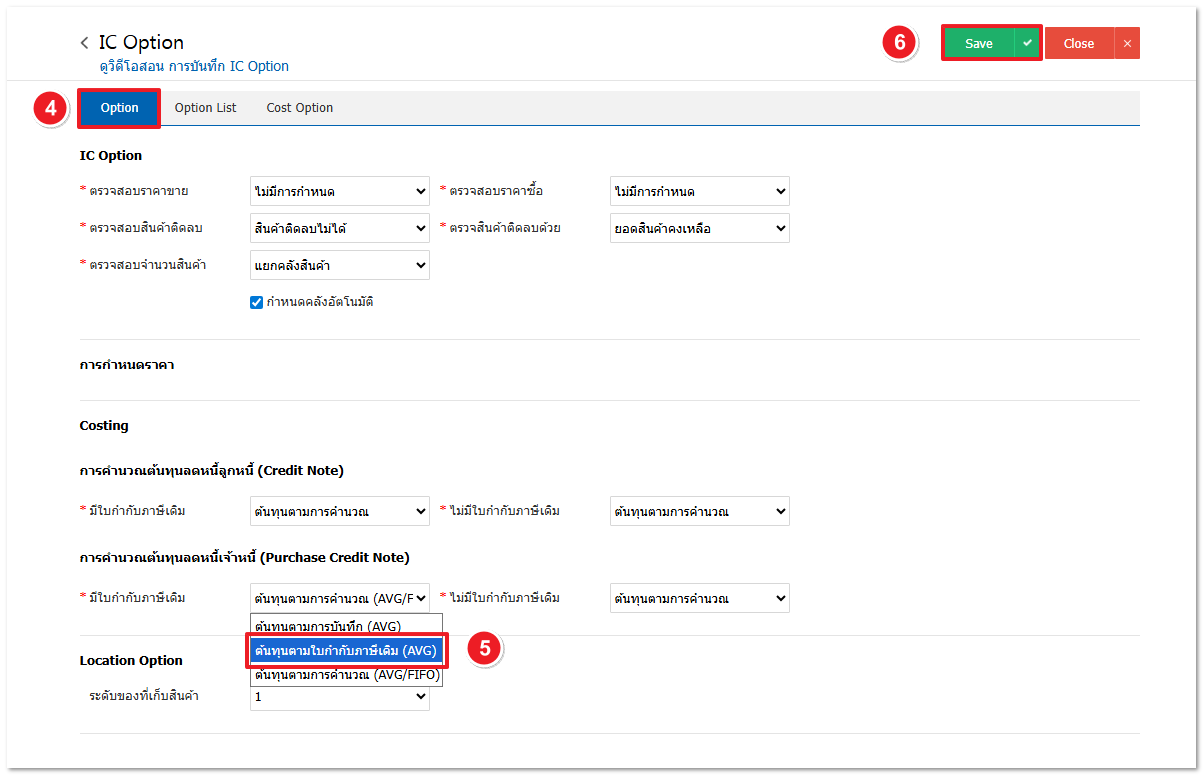Open the ตรวจสินค้าติดลบด้วย dropdown

point(699,228)
